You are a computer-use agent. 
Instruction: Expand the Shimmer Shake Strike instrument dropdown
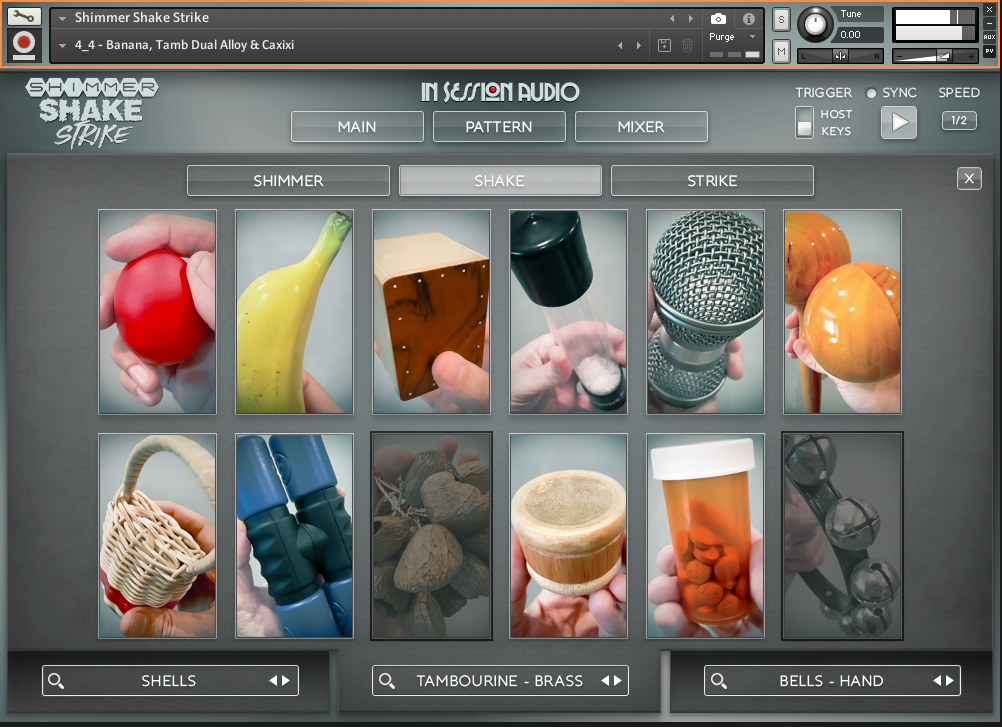click(x=63, y=19)
